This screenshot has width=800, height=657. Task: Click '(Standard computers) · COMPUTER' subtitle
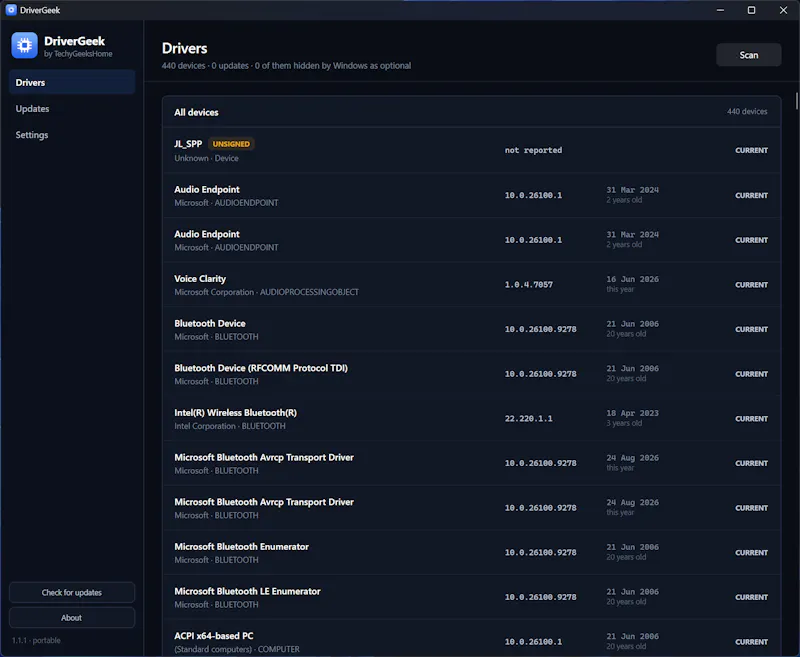point(237,649)
